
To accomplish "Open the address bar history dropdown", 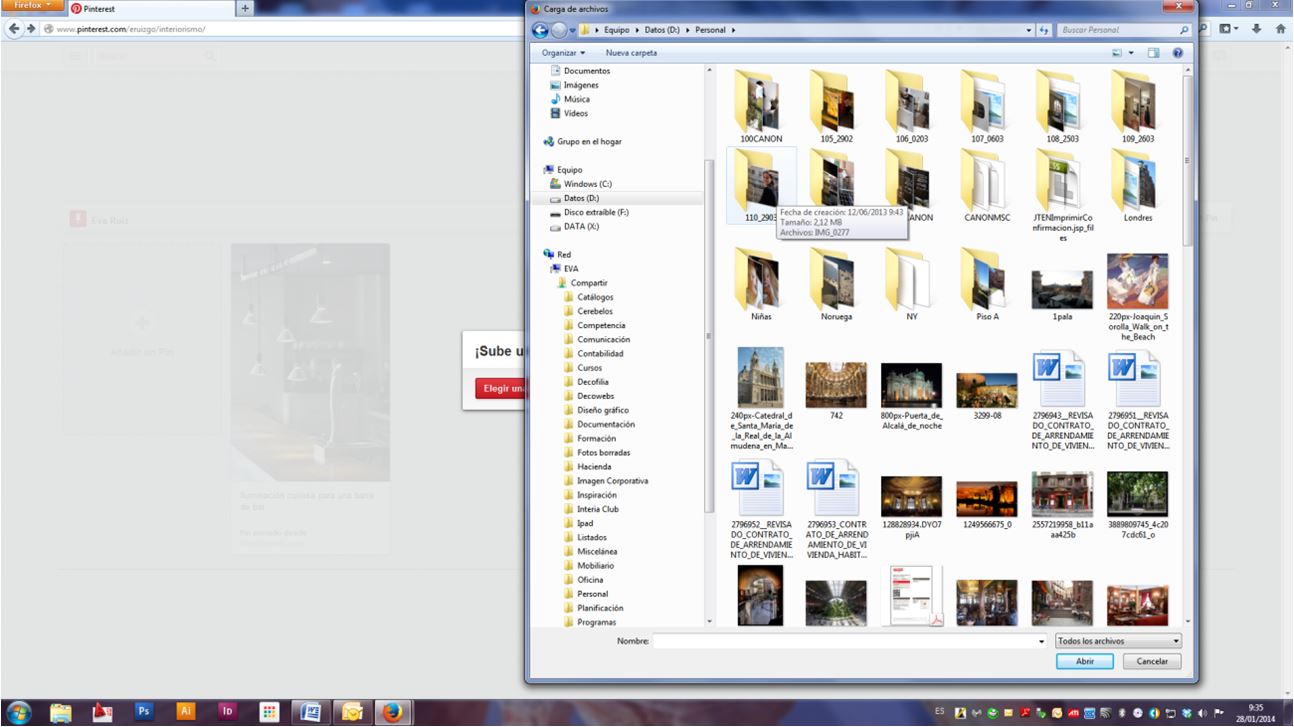I will (x=1030, y=30).
